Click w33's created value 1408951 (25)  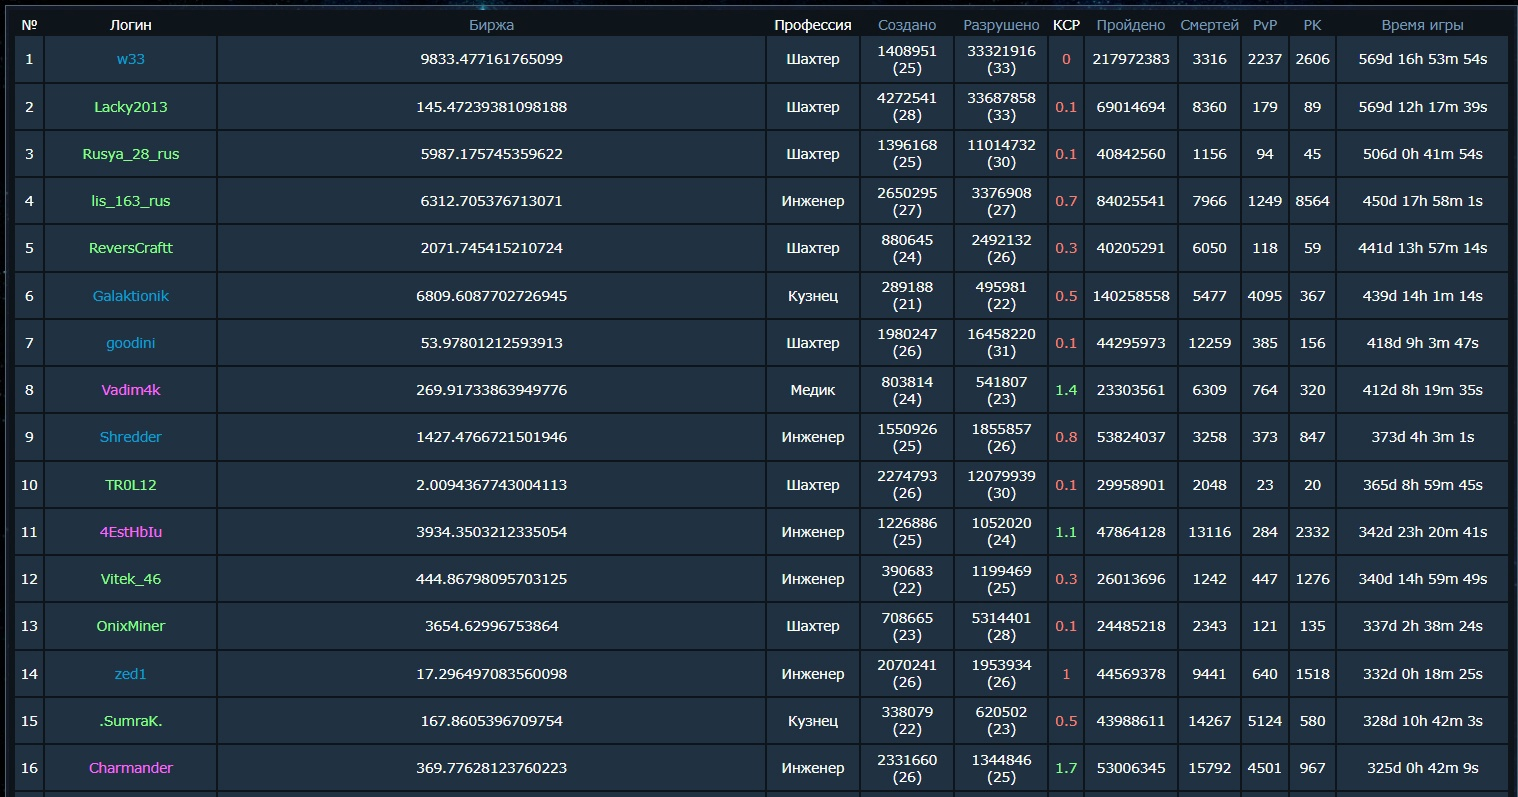[x=907, y=59]
